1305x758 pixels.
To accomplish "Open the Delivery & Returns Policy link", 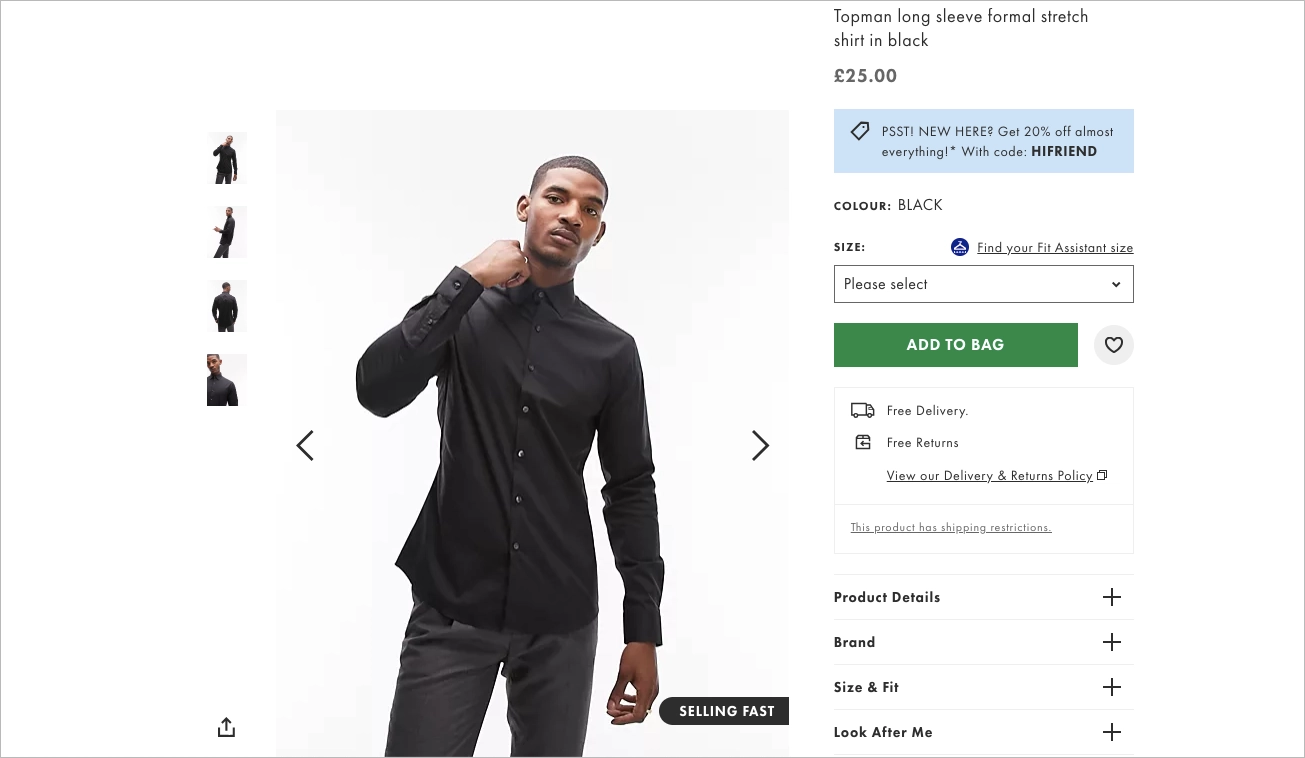I will point(989,475).
